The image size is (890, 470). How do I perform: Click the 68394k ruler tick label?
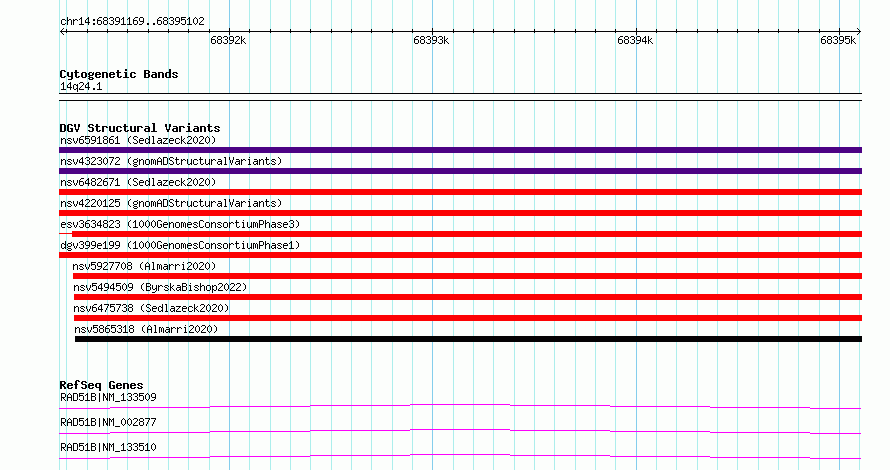click(635, 40)
